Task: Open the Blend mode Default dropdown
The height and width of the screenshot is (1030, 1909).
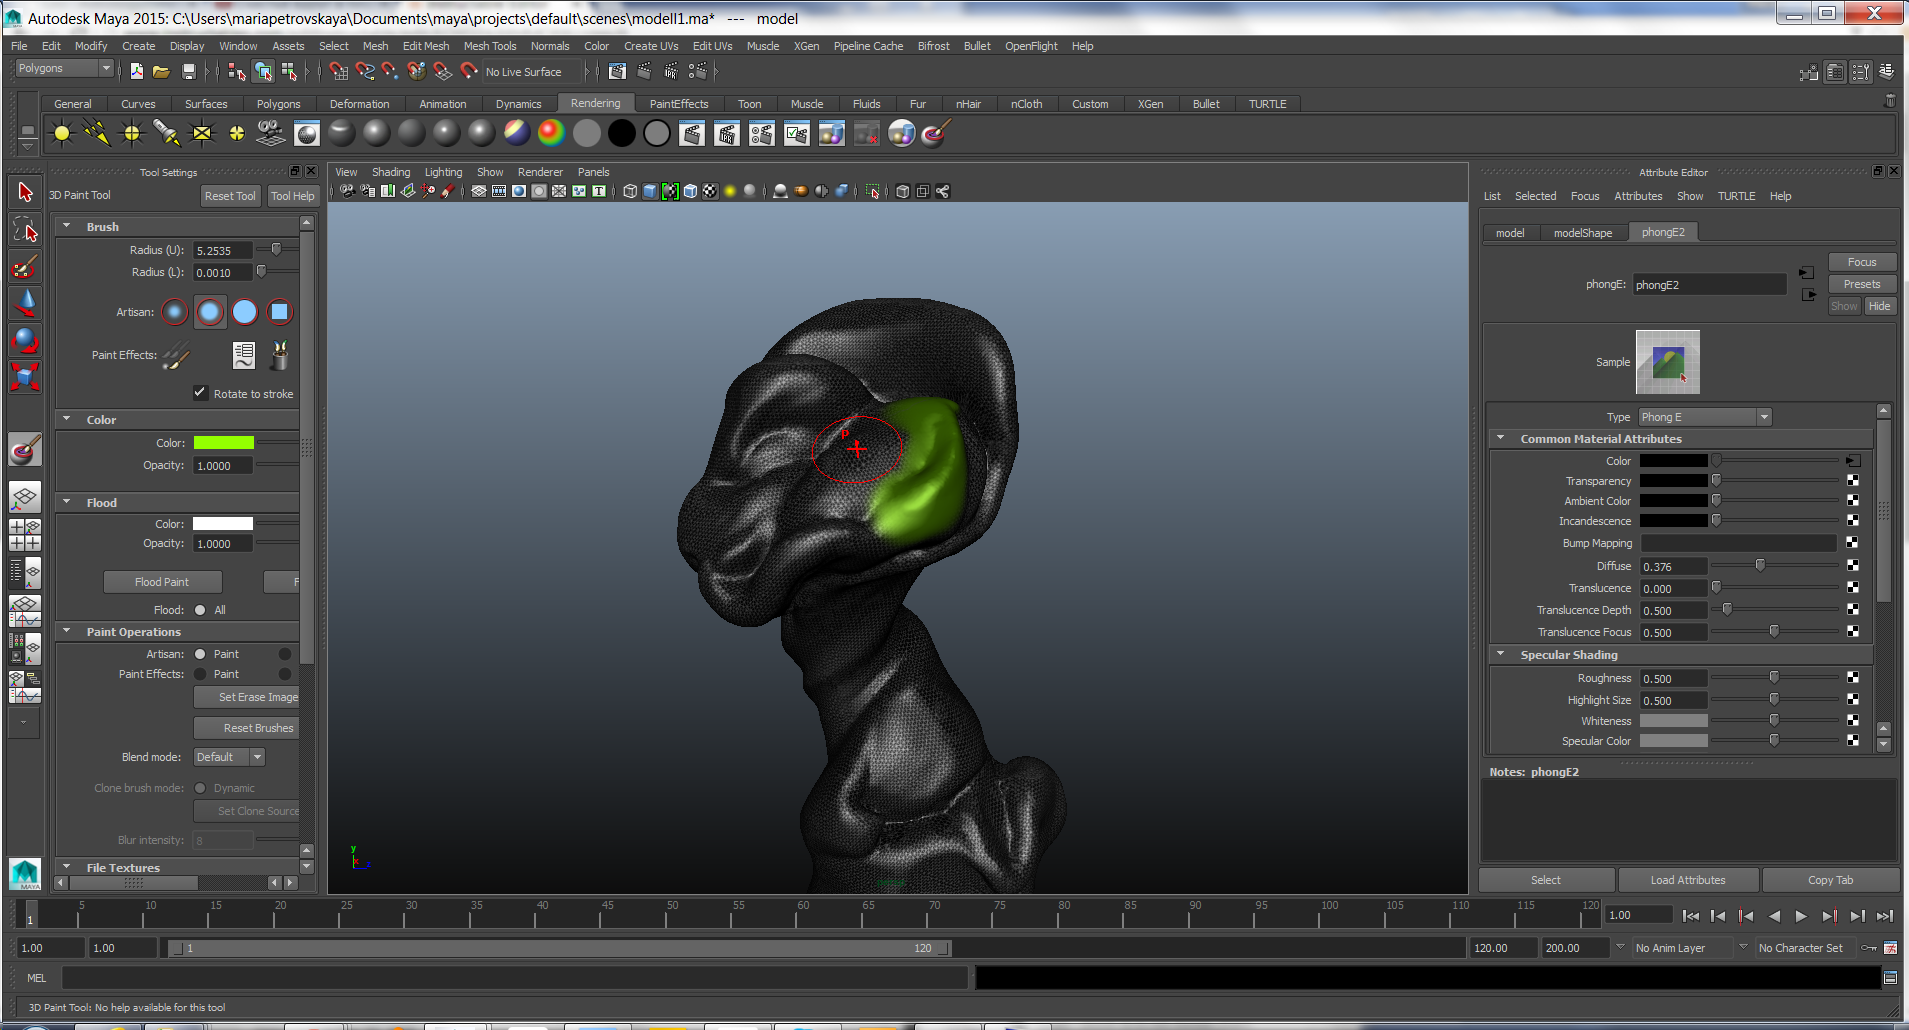Action: coord(228,757)
